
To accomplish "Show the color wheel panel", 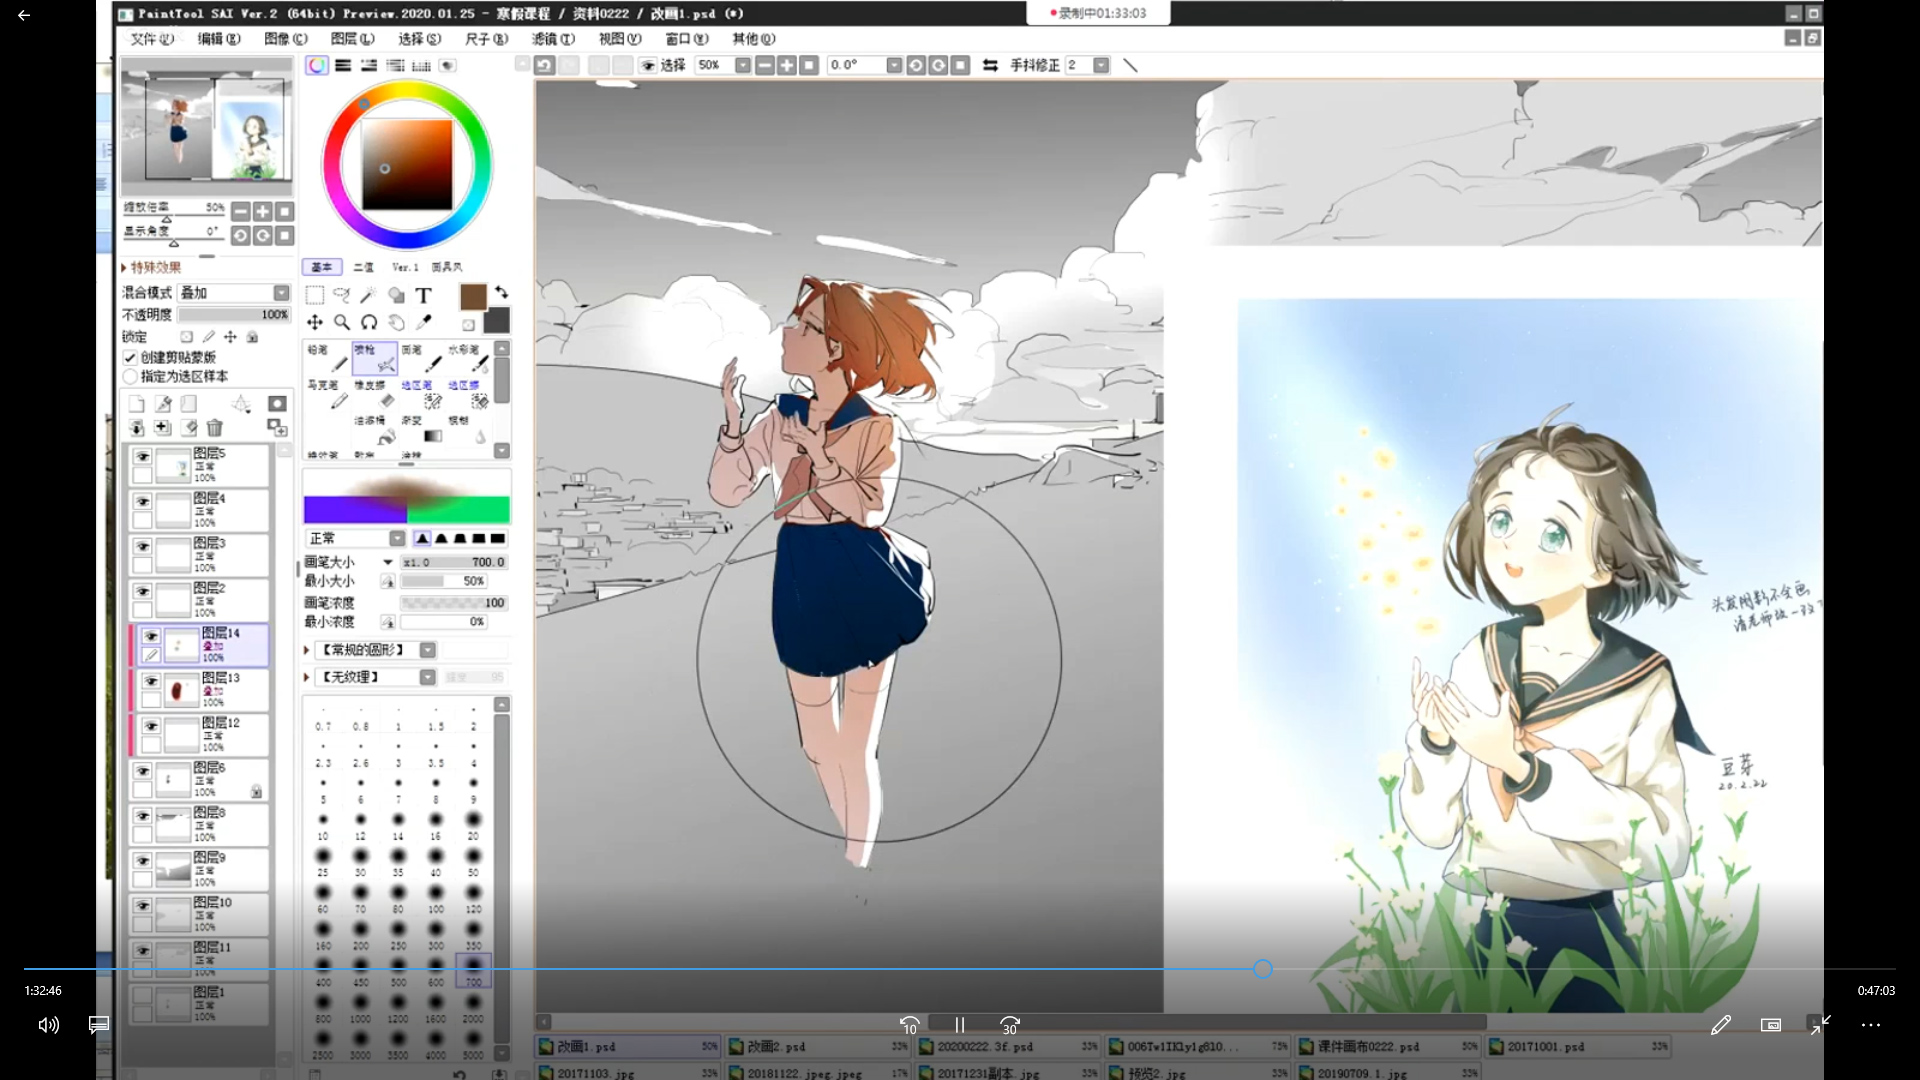I will tap(317, 65).
